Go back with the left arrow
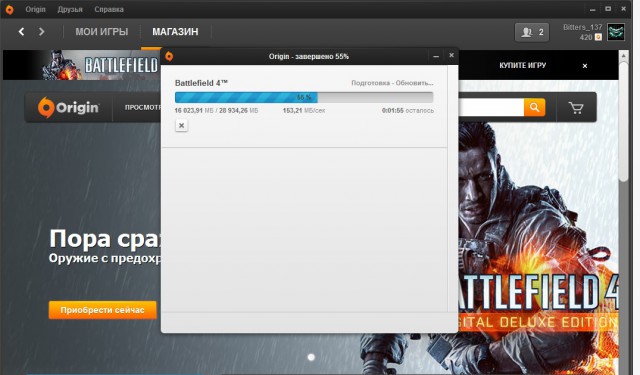 point(22,31)
